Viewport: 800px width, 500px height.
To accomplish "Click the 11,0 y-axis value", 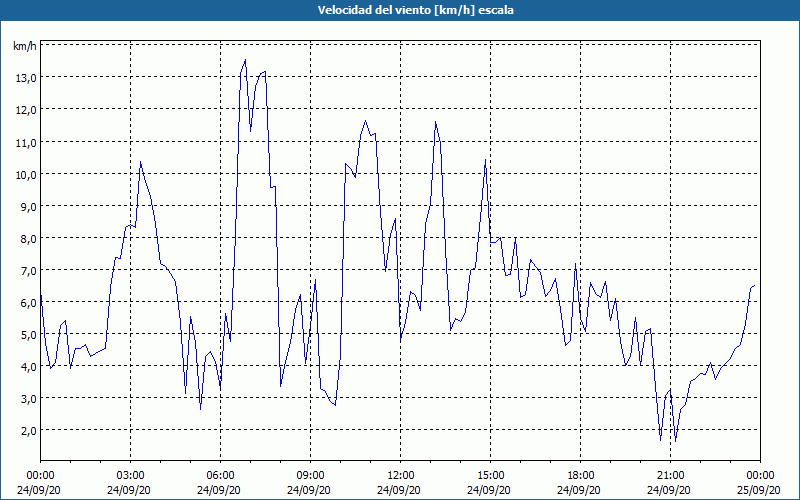I will tap(26, 142).
